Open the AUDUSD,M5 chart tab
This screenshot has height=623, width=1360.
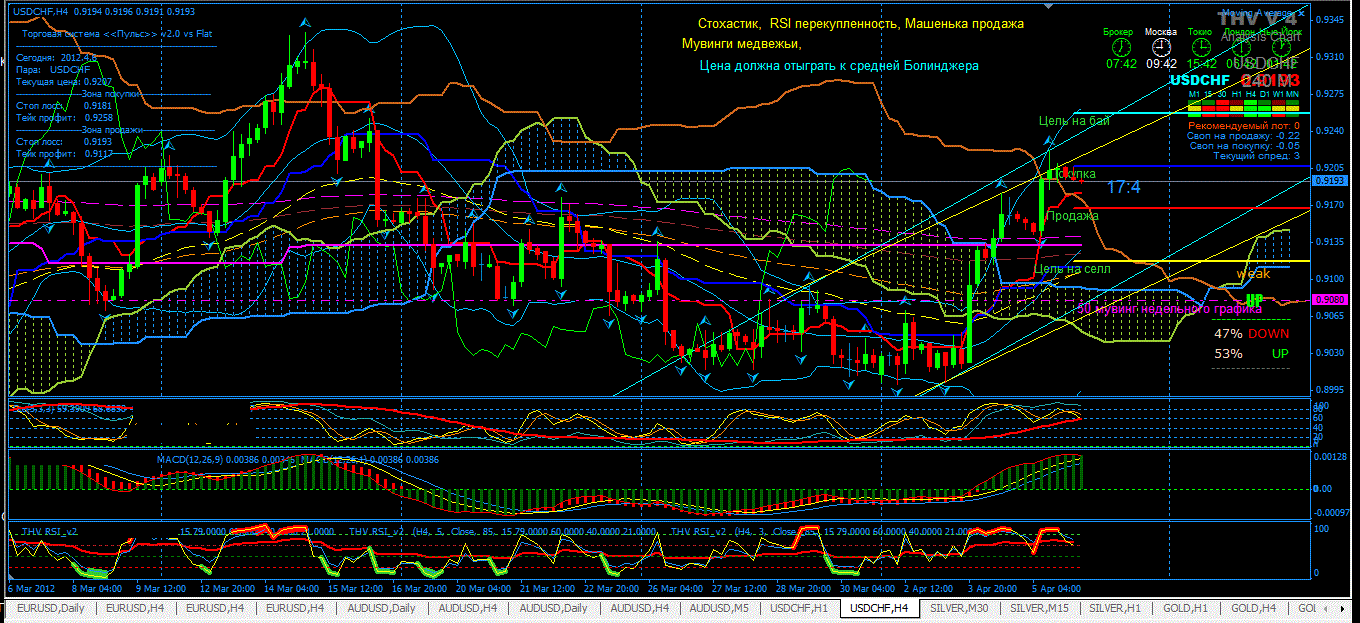point(717,608)
